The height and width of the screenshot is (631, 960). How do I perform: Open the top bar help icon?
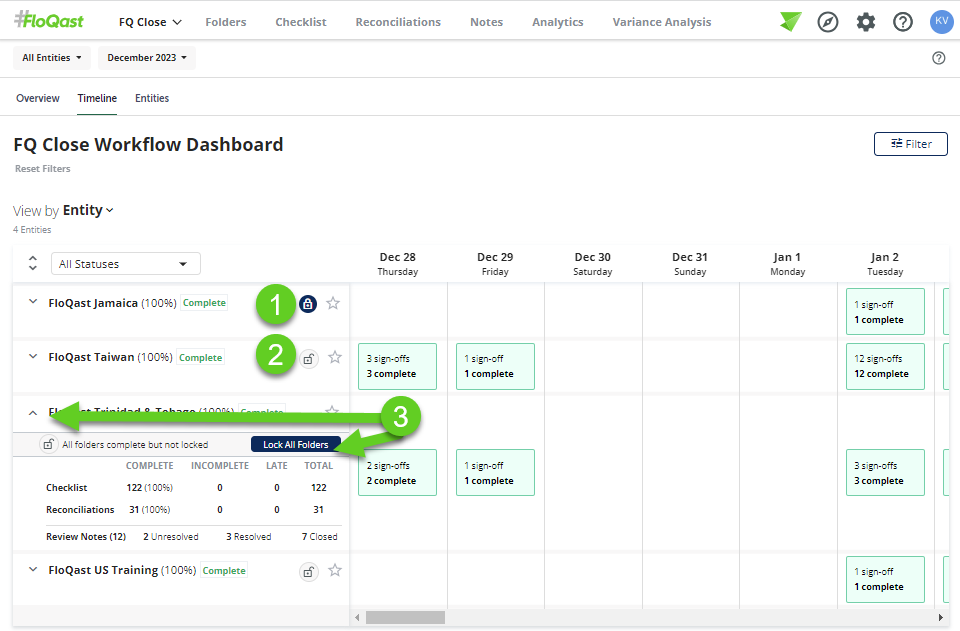903,23
